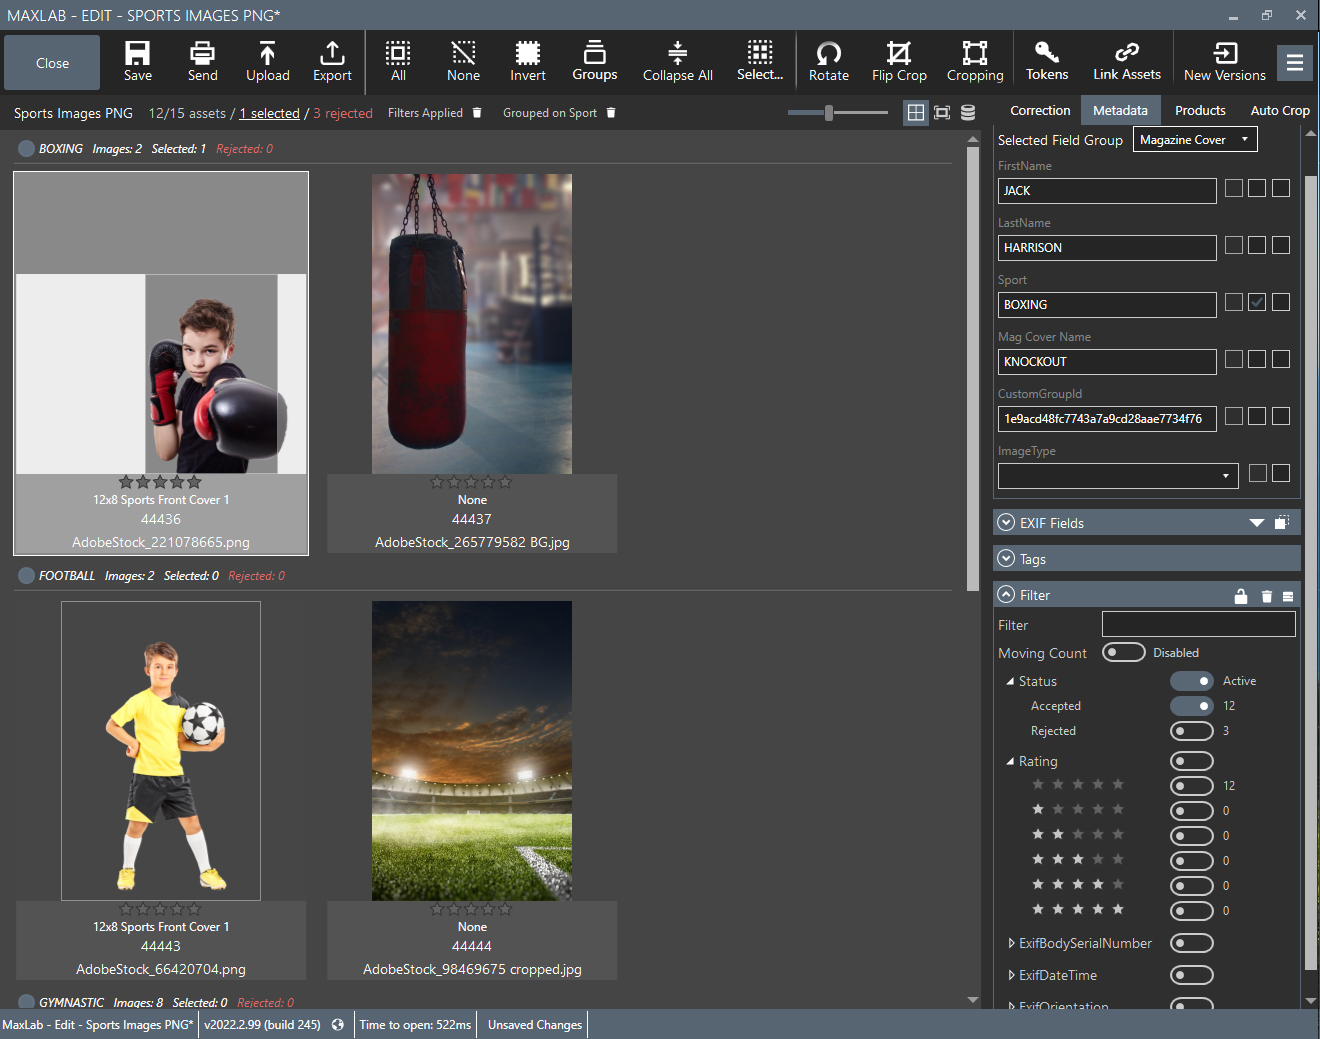Toggle the Sport field middle checkbox

tap(1256, 301)
